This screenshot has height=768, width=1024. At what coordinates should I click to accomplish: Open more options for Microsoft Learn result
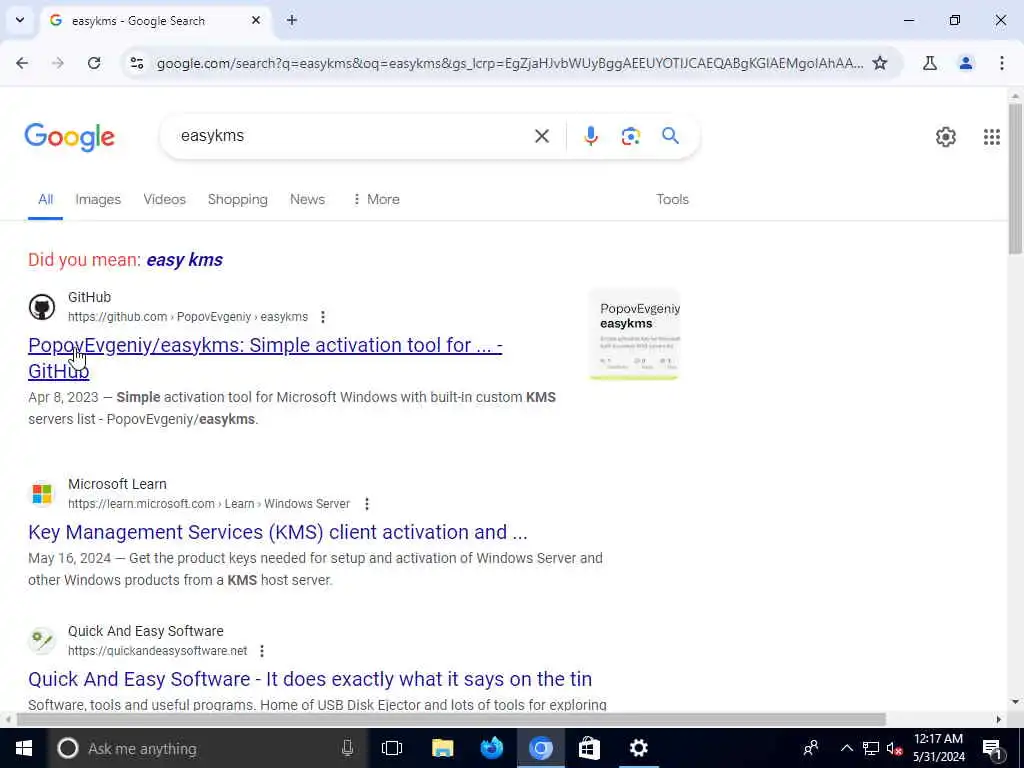[367, 504]
